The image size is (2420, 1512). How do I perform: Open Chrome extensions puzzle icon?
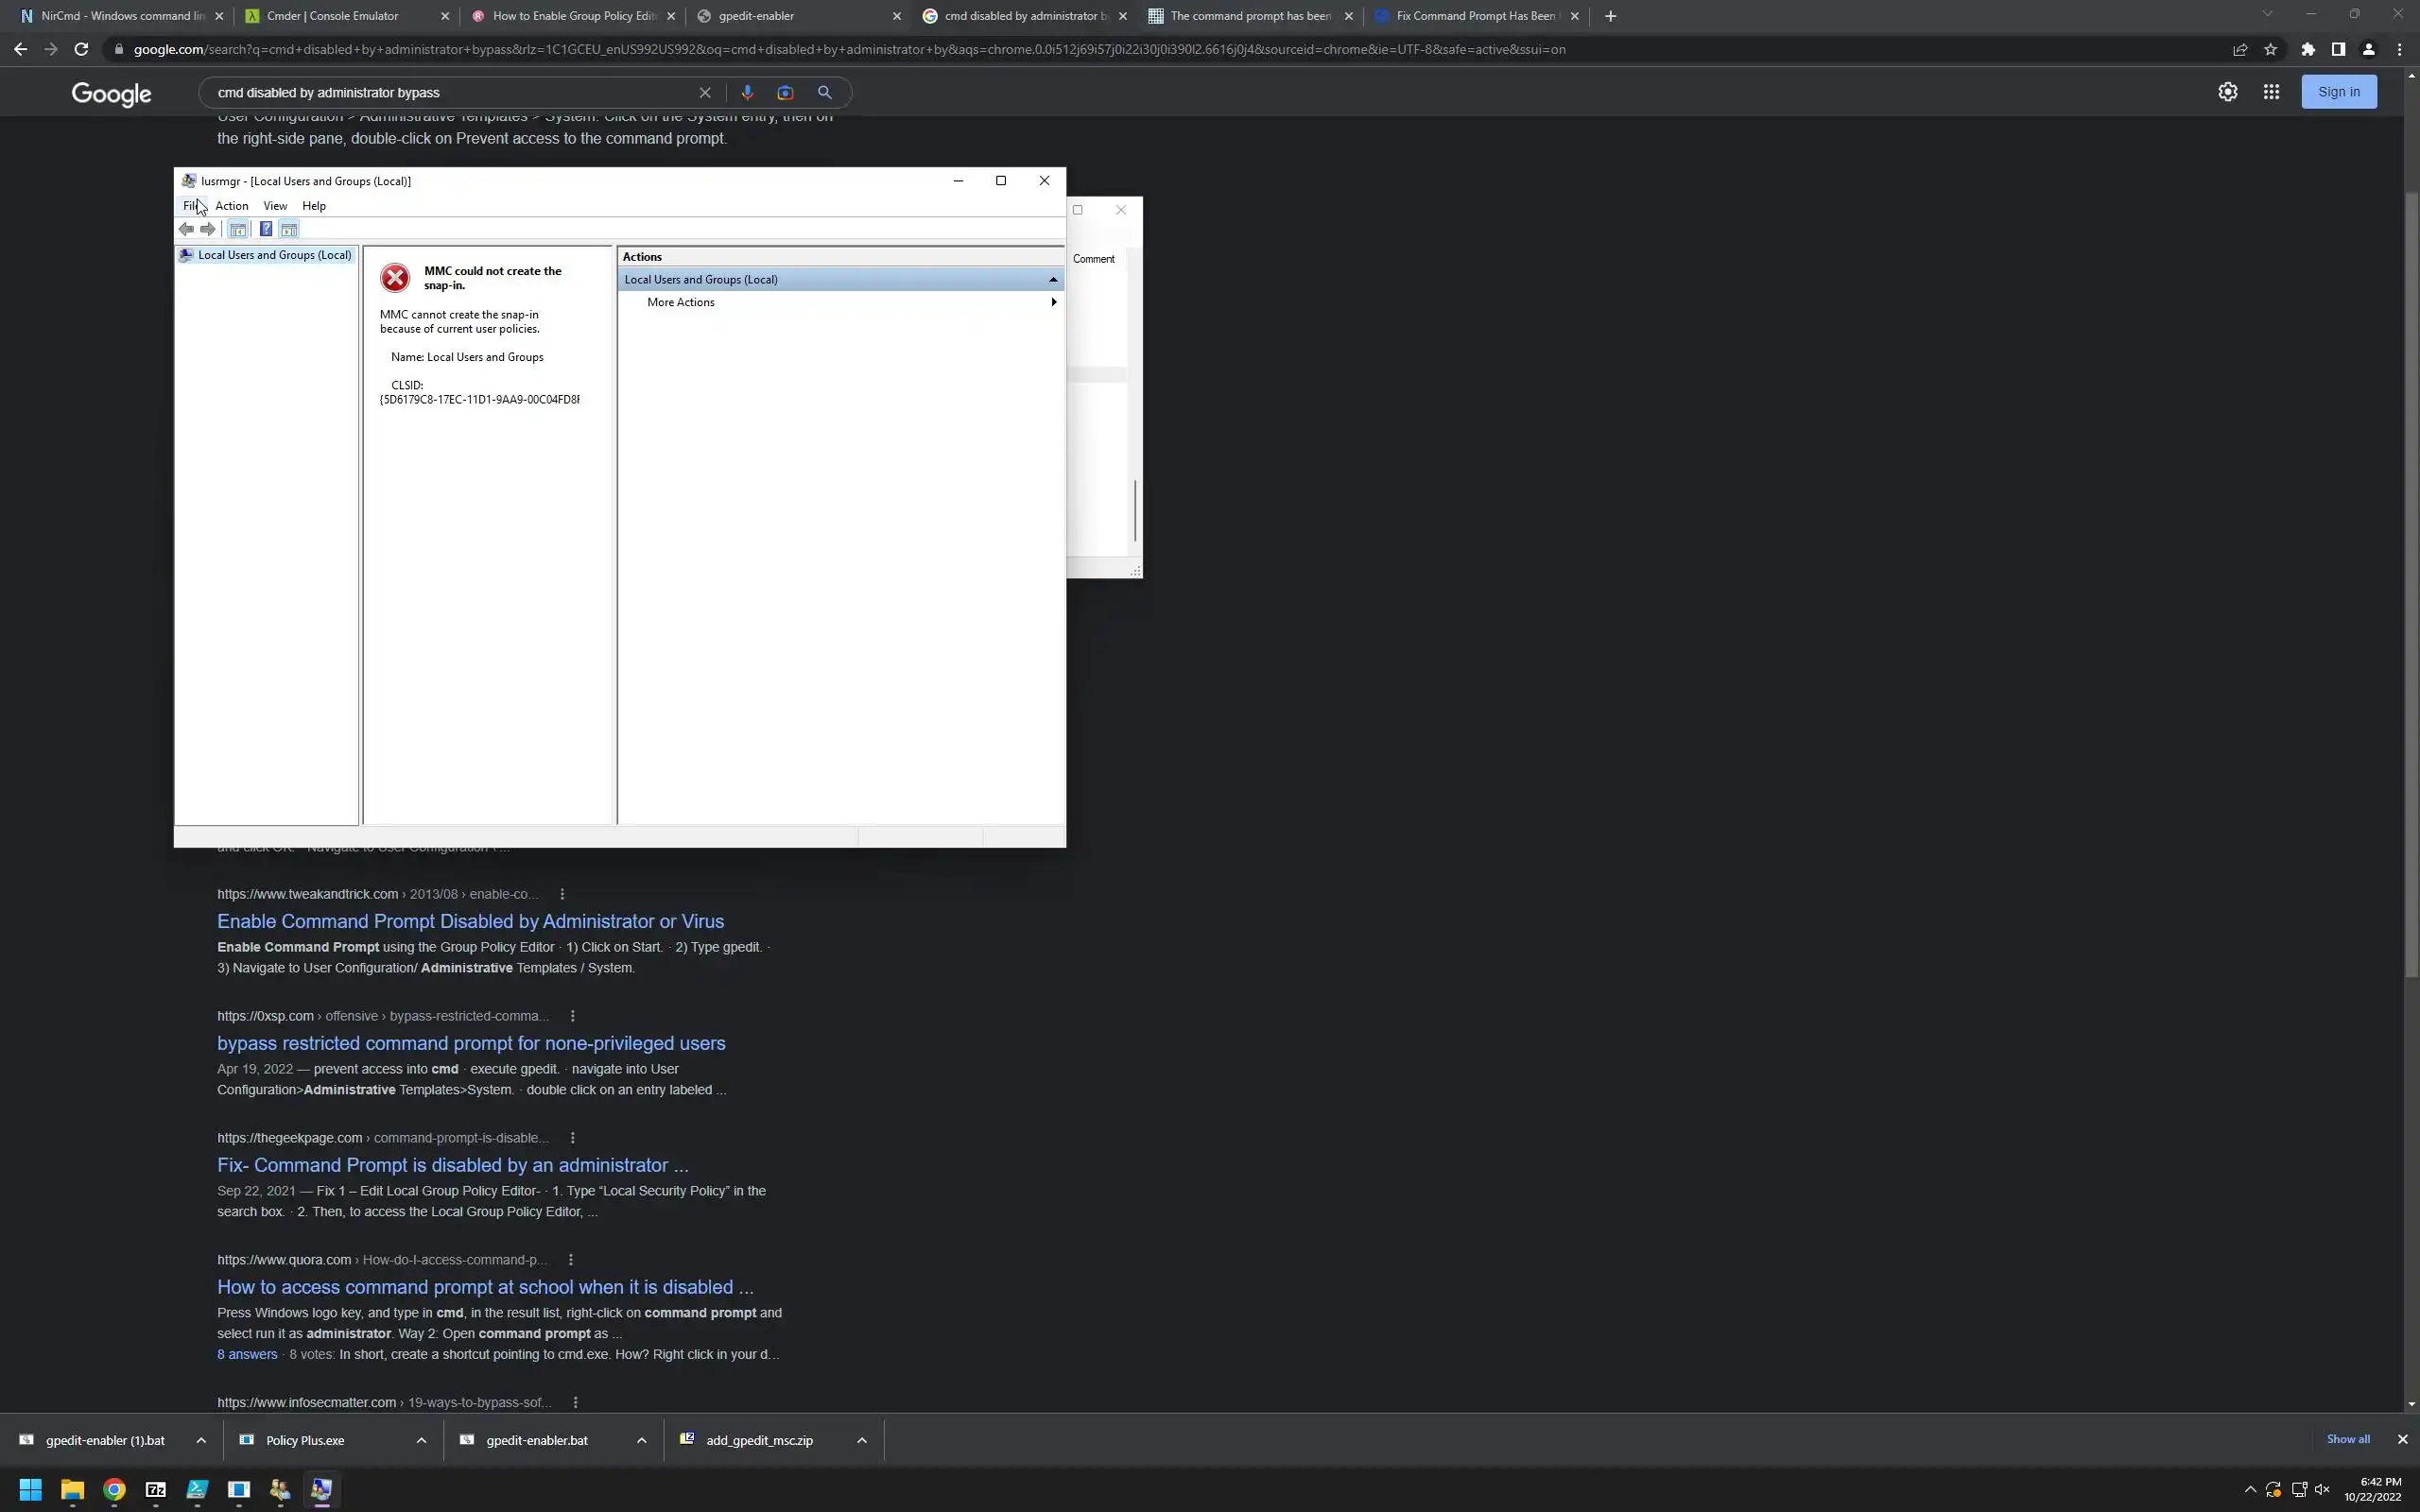[x=2308, y=49]
